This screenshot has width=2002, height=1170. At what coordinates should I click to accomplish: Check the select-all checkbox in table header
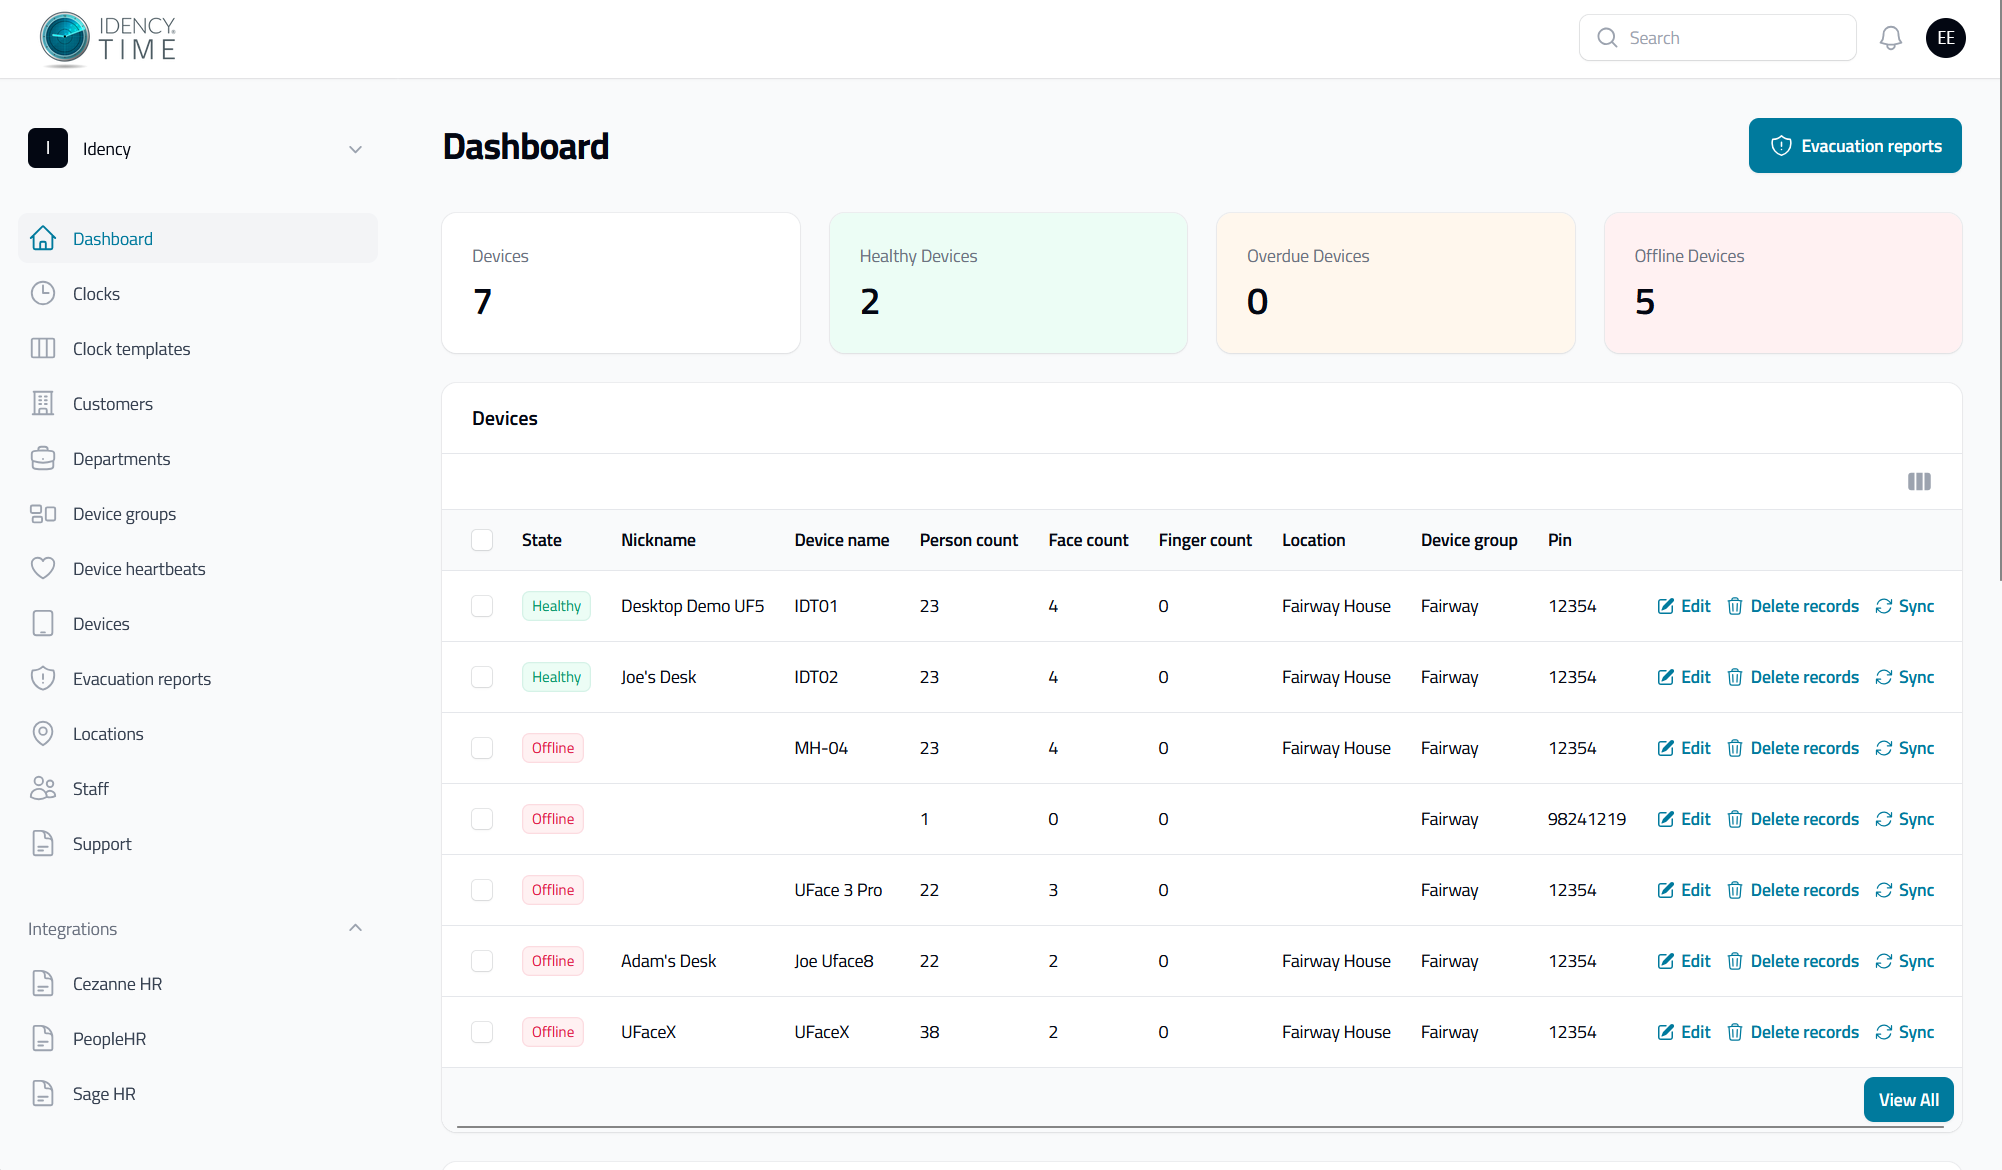coord(482,540)
